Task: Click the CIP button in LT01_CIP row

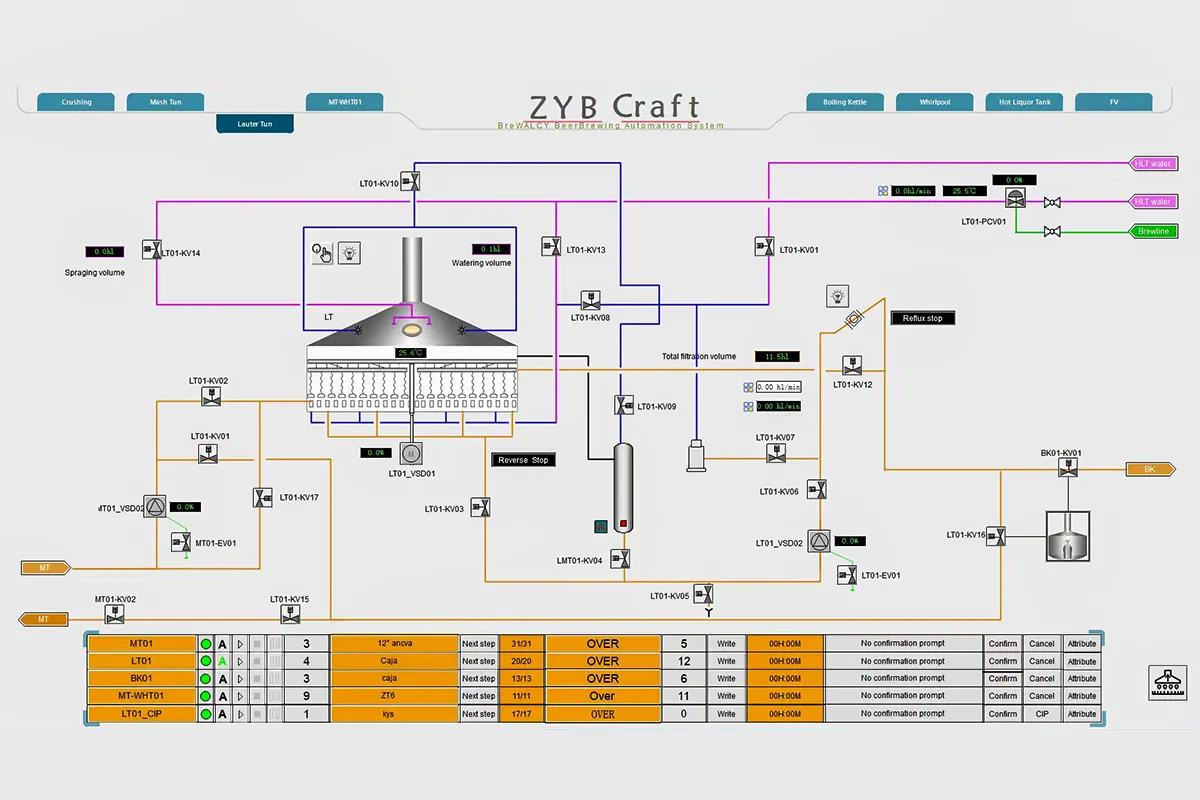Action: pos(1042,714)
